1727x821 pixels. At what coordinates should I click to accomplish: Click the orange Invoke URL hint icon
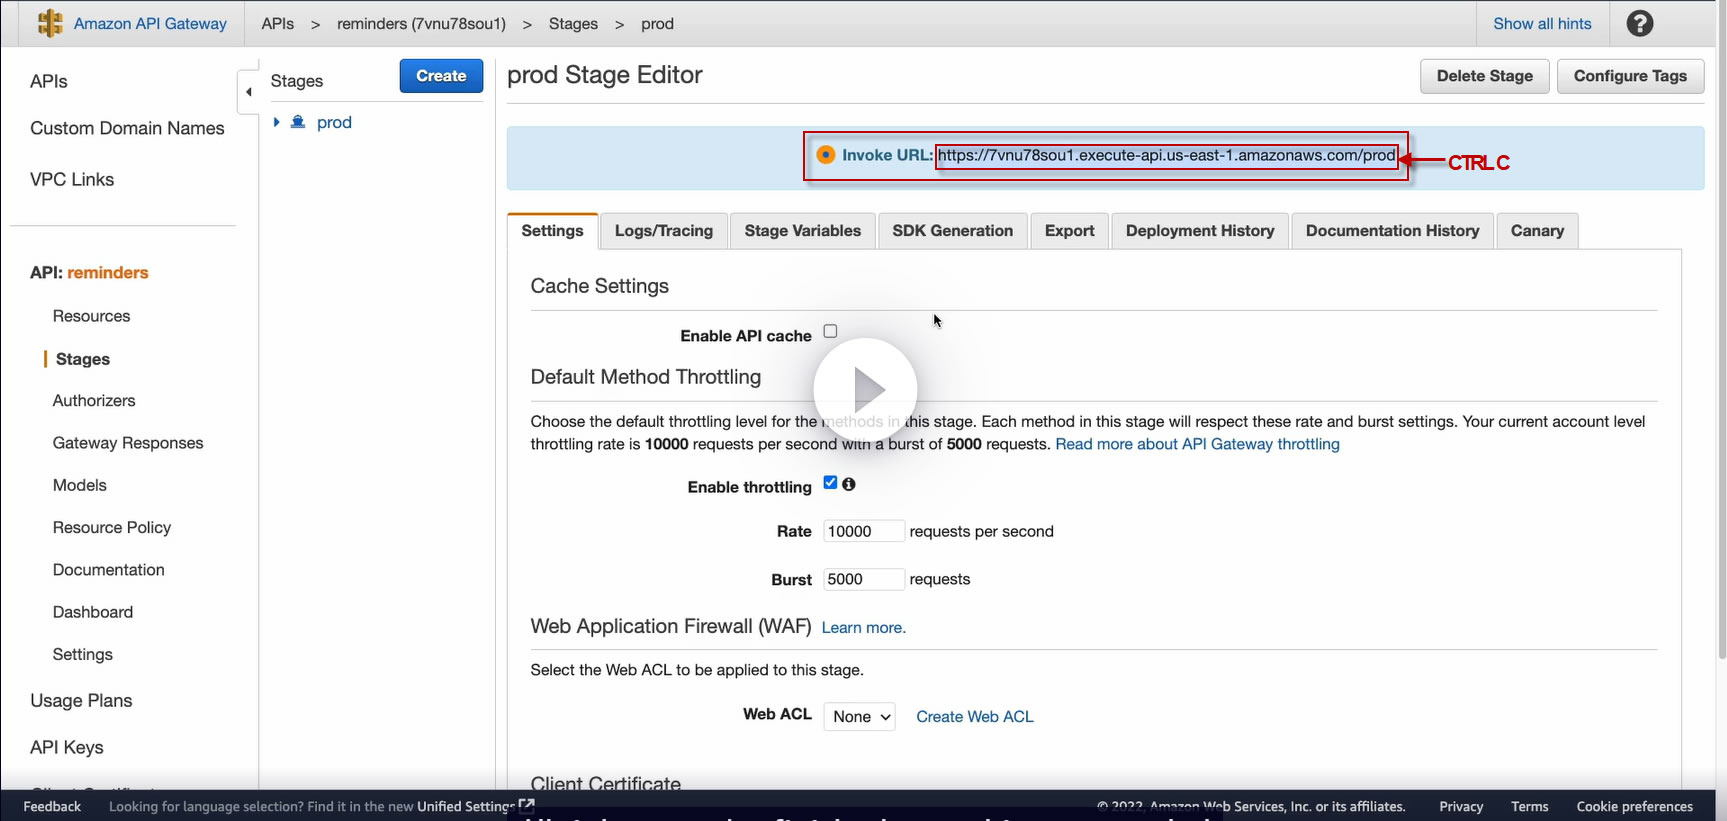[826, 155]
